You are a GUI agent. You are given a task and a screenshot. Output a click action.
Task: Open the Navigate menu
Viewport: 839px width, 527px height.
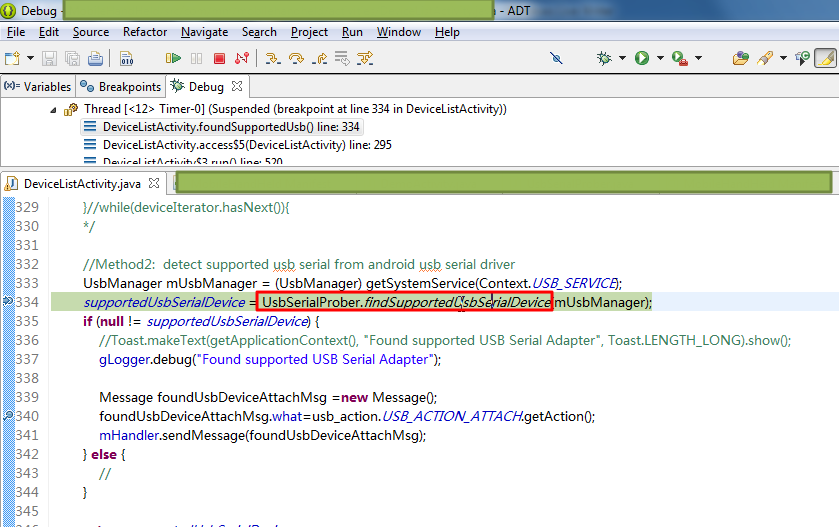tap(204, 32)
